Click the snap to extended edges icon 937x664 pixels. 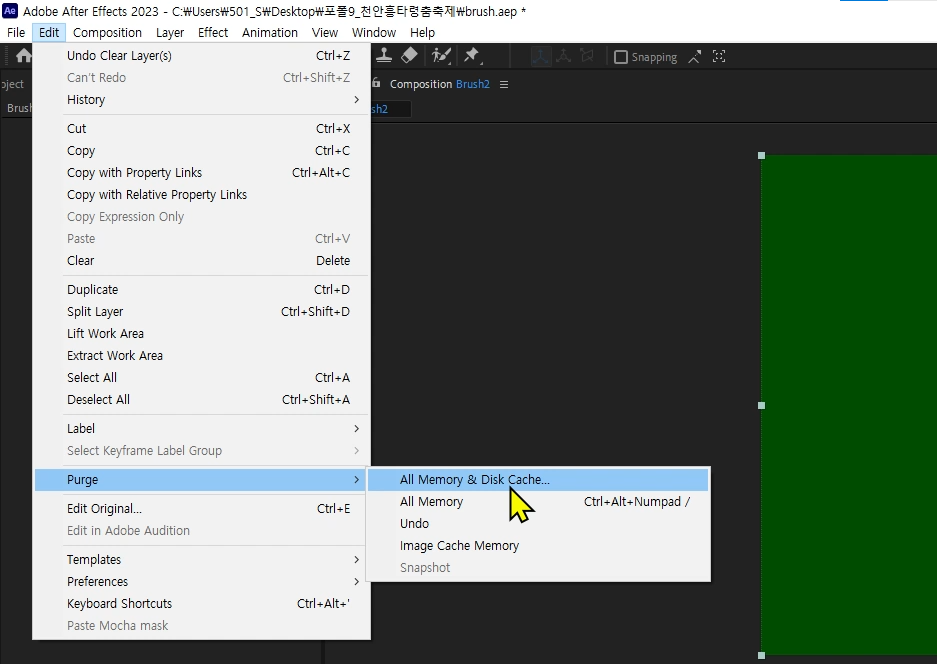pos(694,57)
